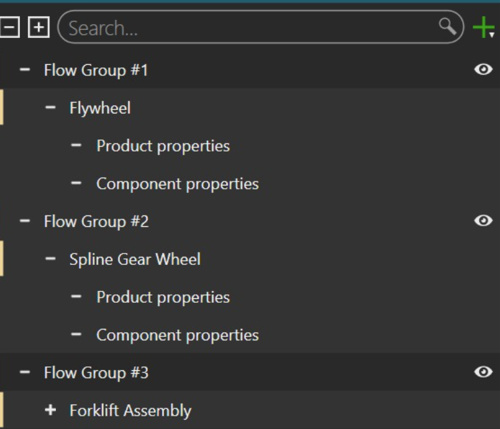Open the dropdown arrow beside green plus
Screen dimensions: 500x429
pos(492,35)
